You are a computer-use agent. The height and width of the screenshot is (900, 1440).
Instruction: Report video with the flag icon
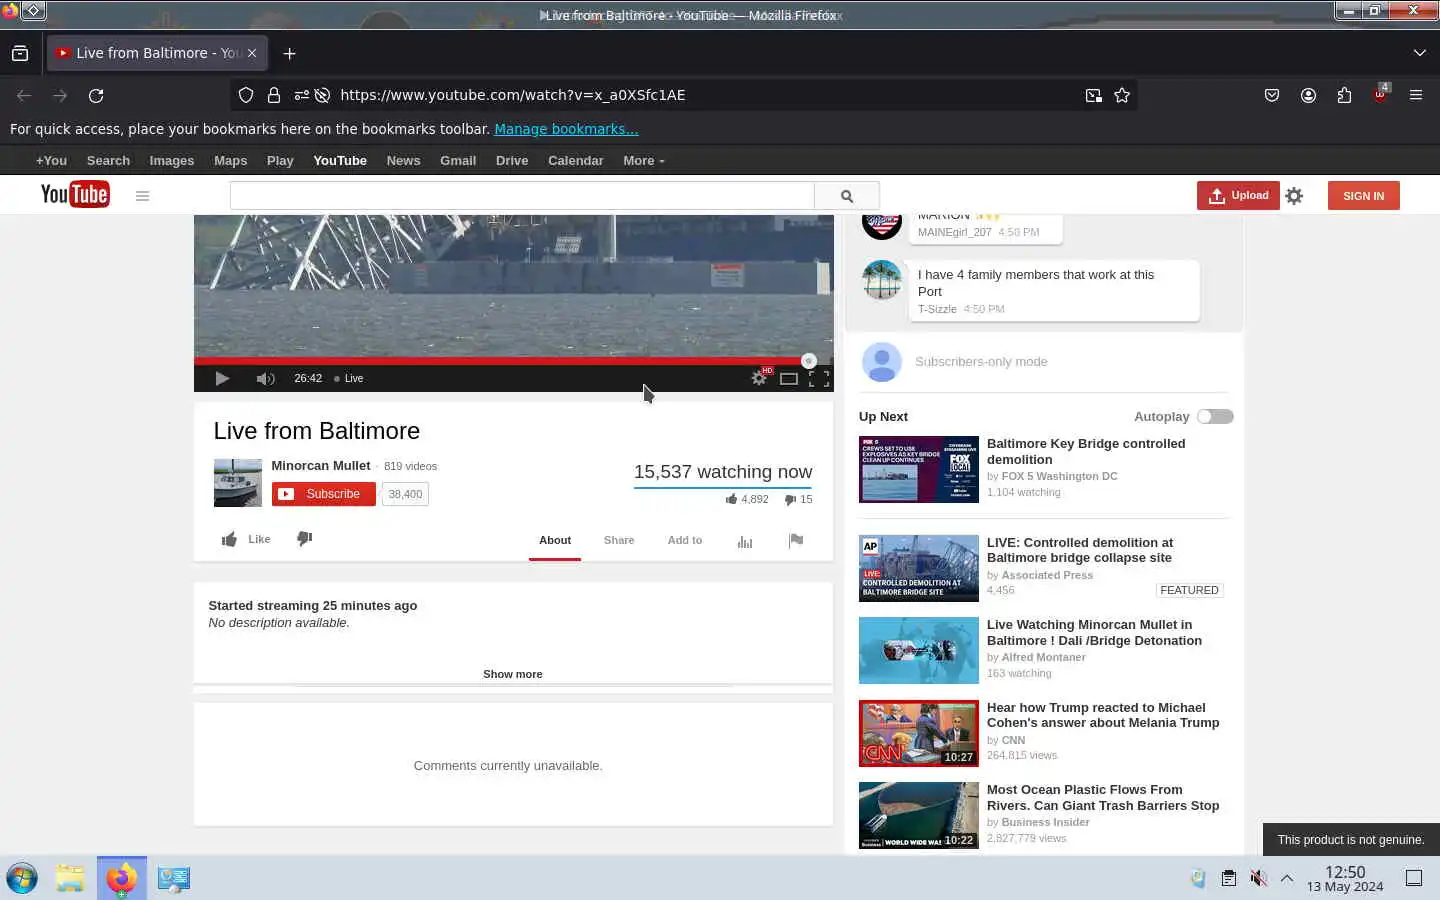796,540
